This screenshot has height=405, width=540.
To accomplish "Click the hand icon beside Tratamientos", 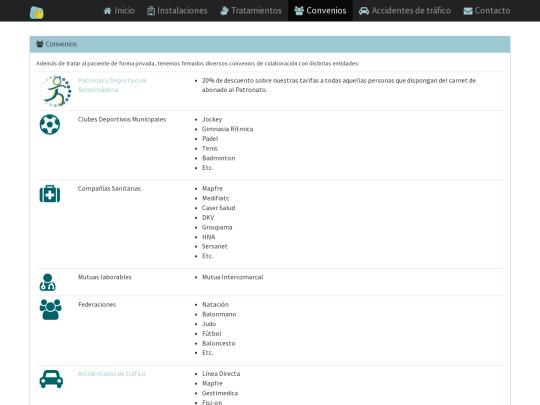I will 224,11.
